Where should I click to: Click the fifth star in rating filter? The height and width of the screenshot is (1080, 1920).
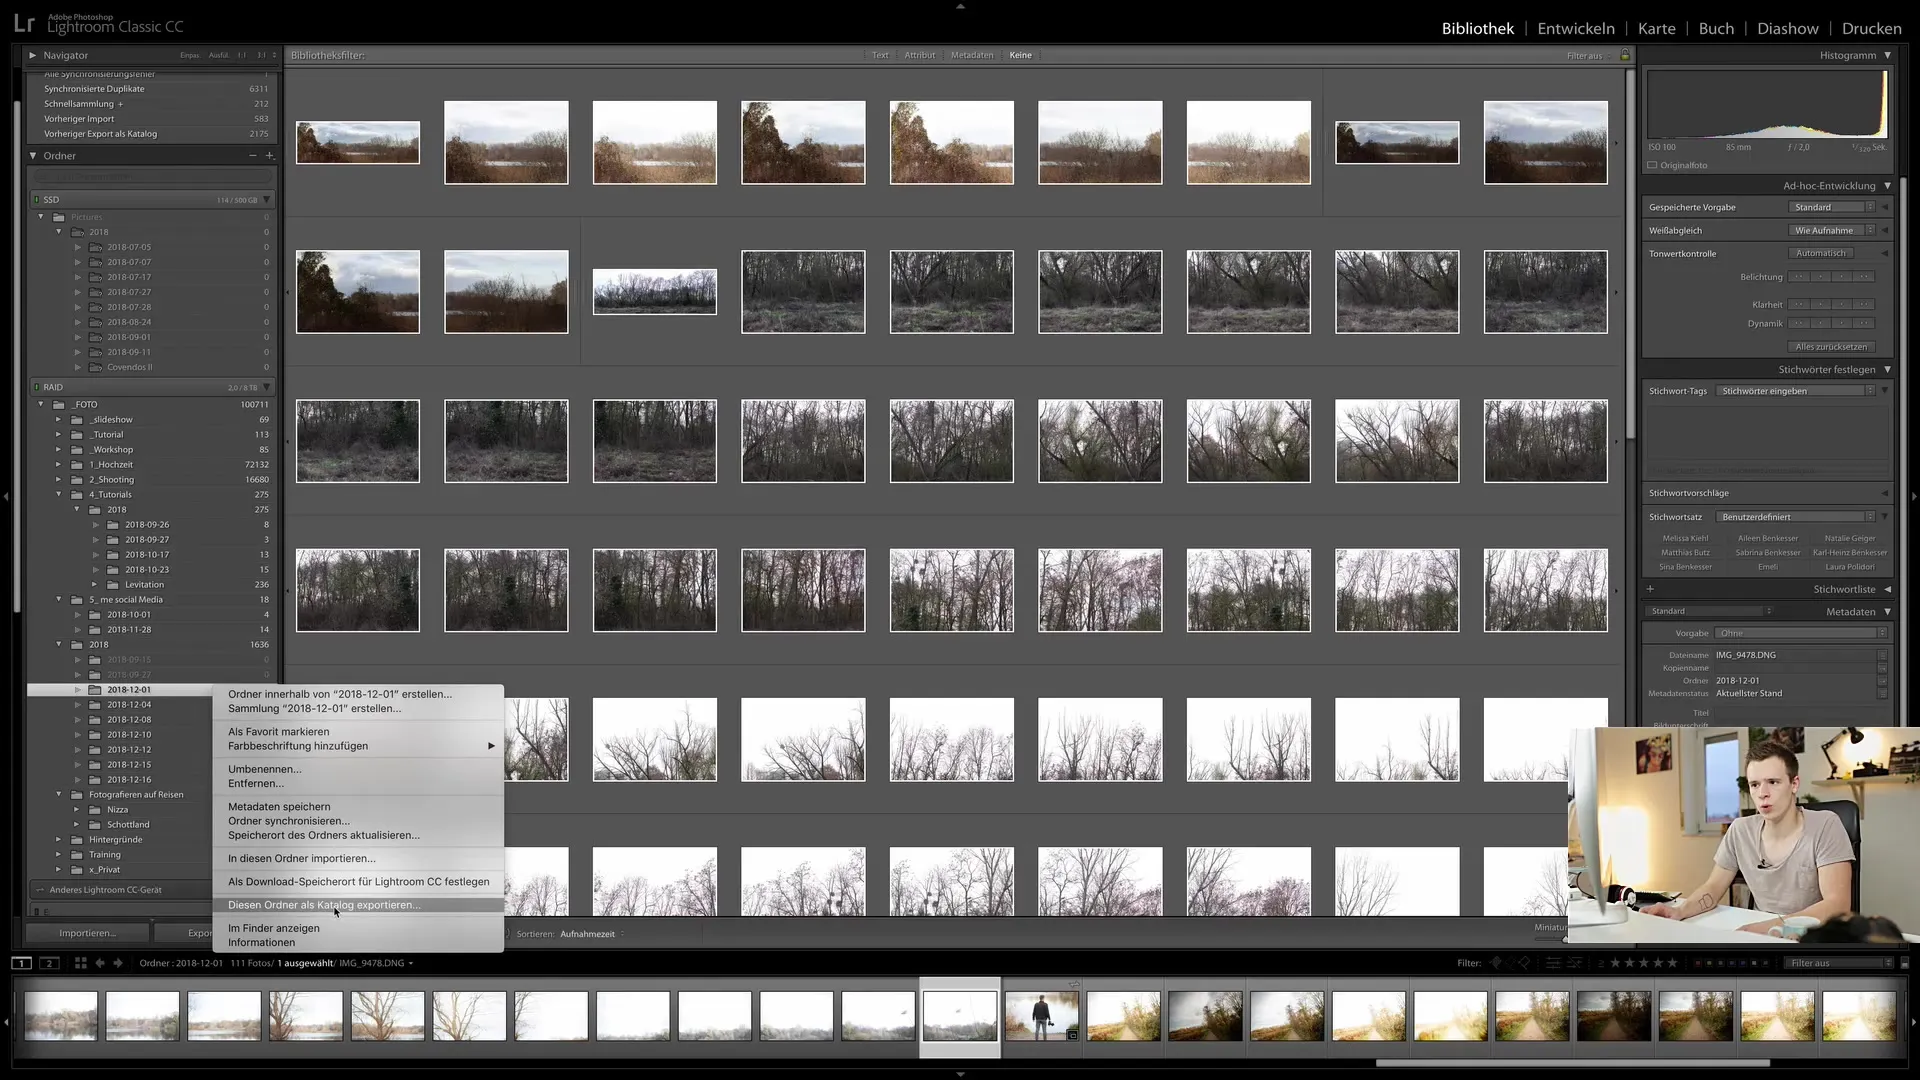pos(1672,963)
